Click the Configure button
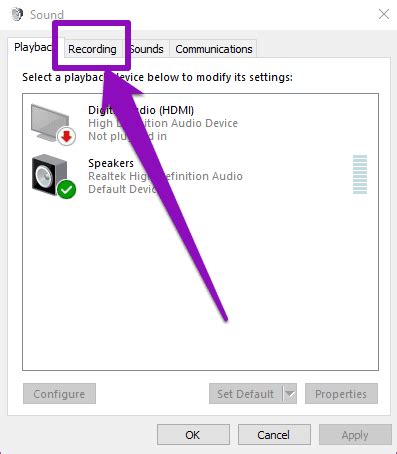This screenshot has width=397, height=454. [59, 394]
